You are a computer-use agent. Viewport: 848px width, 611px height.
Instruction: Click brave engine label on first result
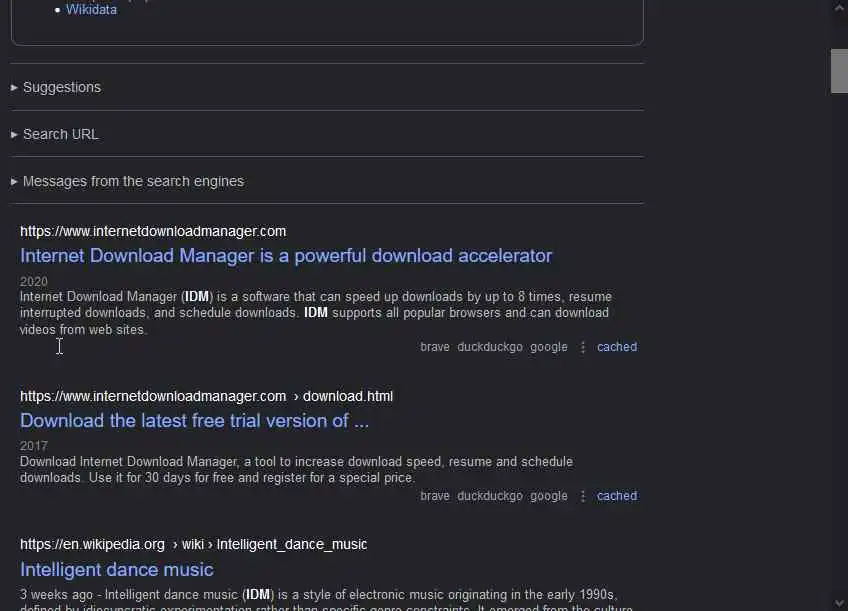click(435, 347)
